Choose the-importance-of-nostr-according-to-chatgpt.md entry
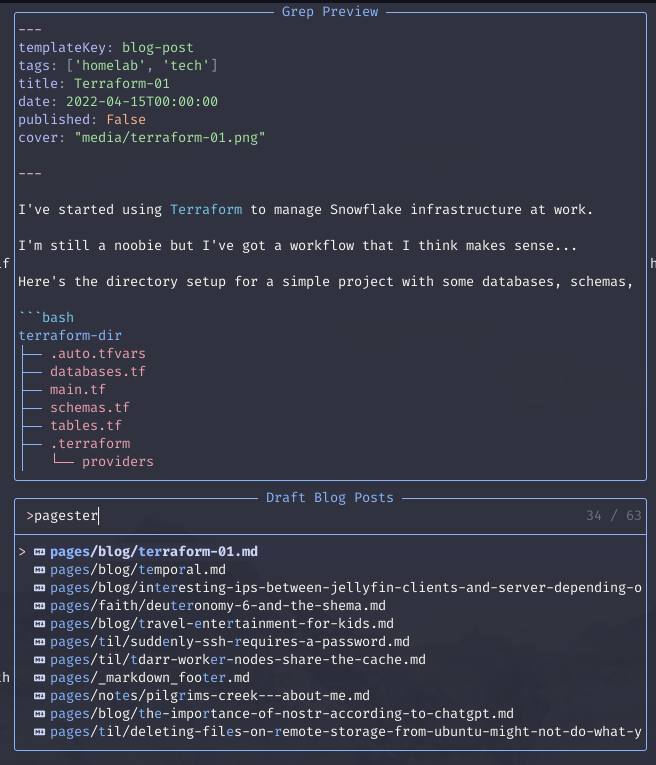 [x=282, y=714]
